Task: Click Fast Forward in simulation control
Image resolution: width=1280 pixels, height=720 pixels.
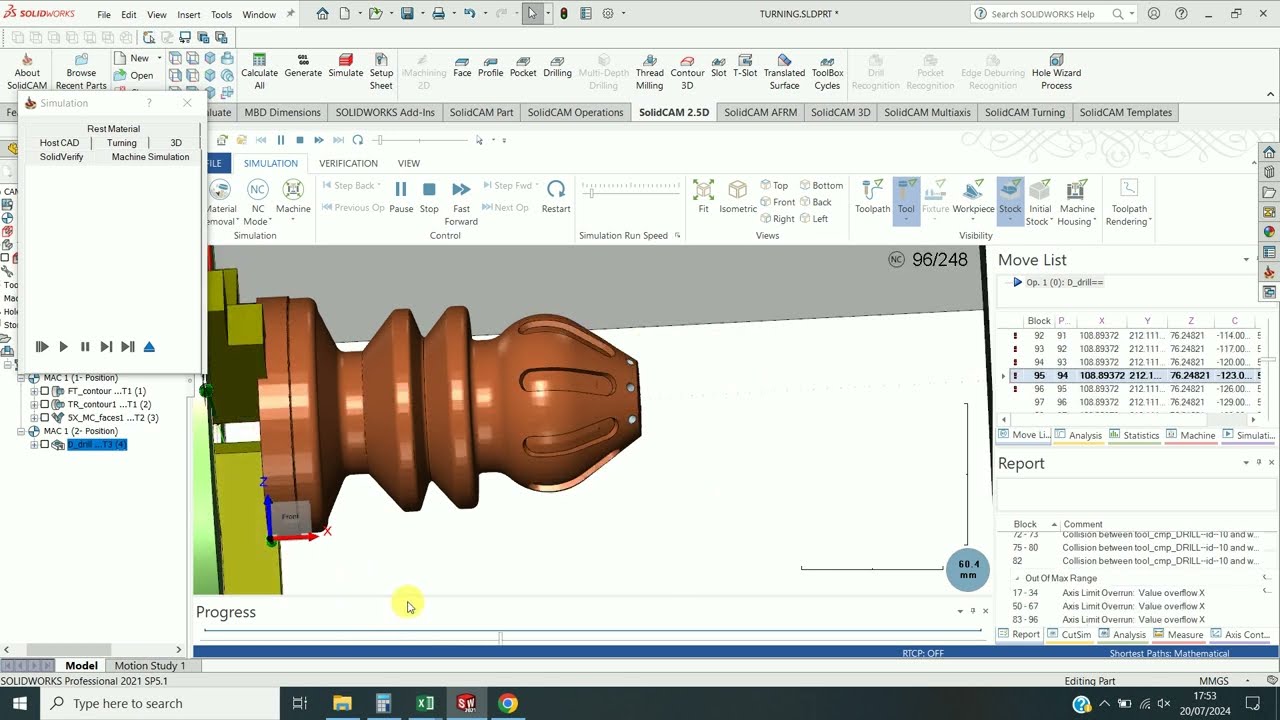Action: click(x=461, y=203)
